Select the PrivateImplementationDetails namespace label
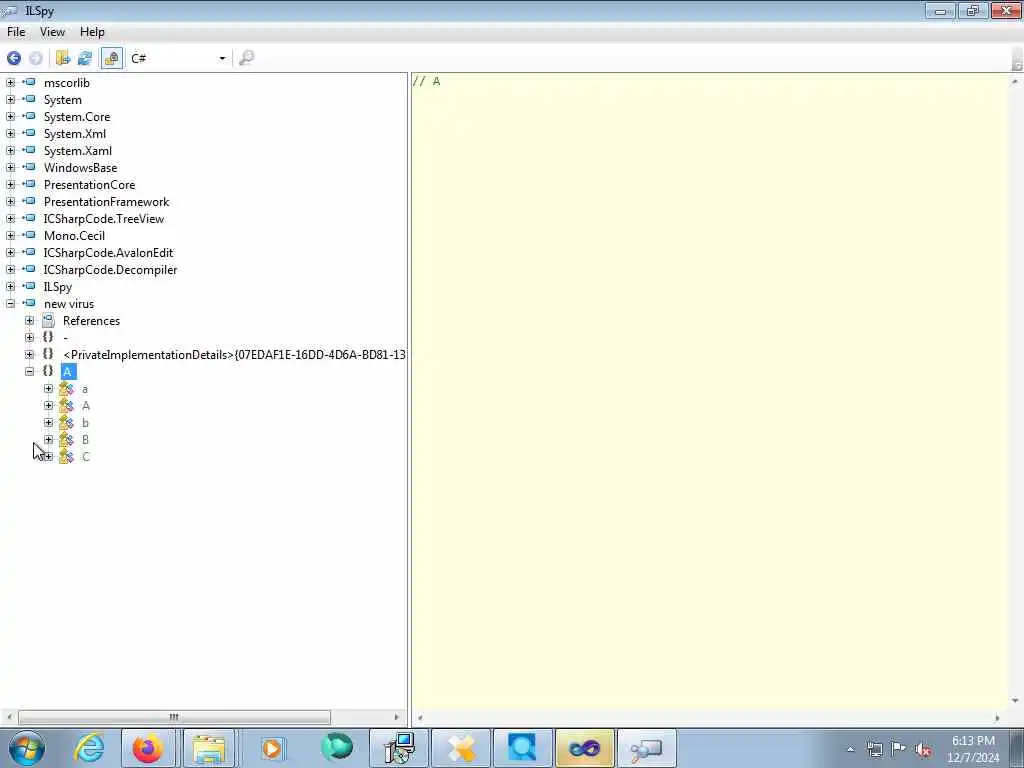Viewport: 1024px width, 768px height. 234,355
